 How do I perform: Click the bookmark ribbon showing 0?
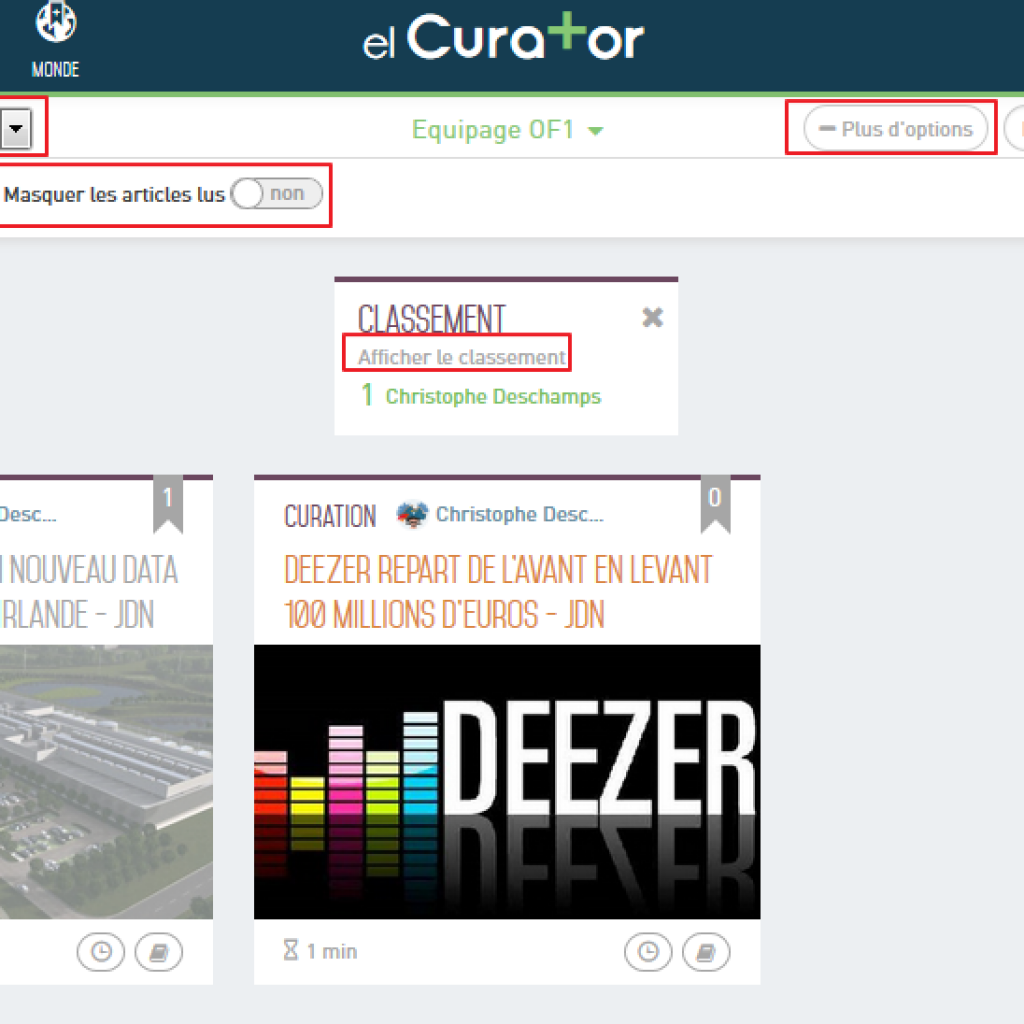click(715, 504)
